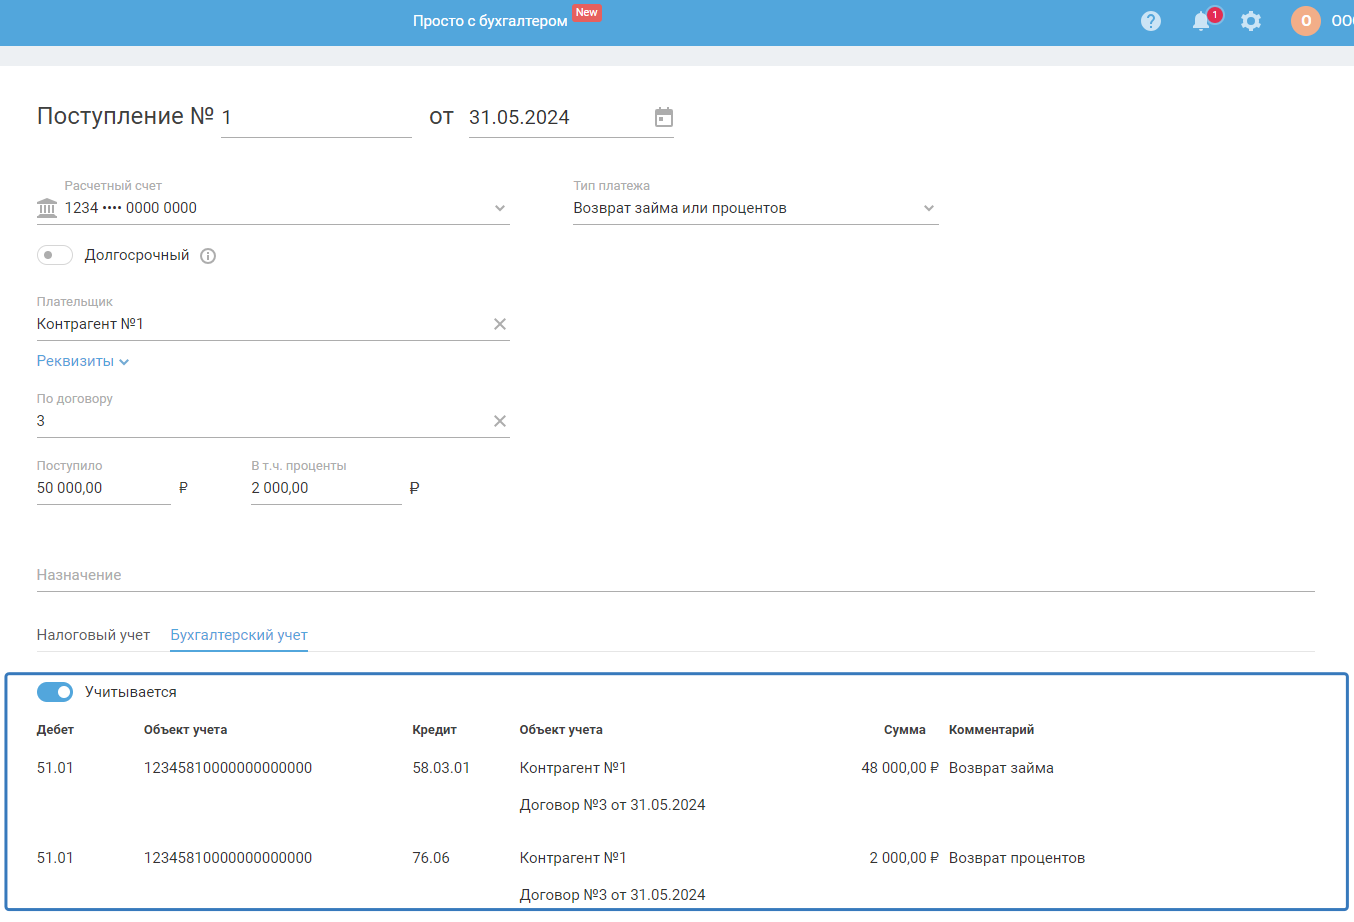Open notifications bell icon
Image resolution: width=1354 pixels, height=922 pixels.
pyautogui.click(x=1202, y=21)
